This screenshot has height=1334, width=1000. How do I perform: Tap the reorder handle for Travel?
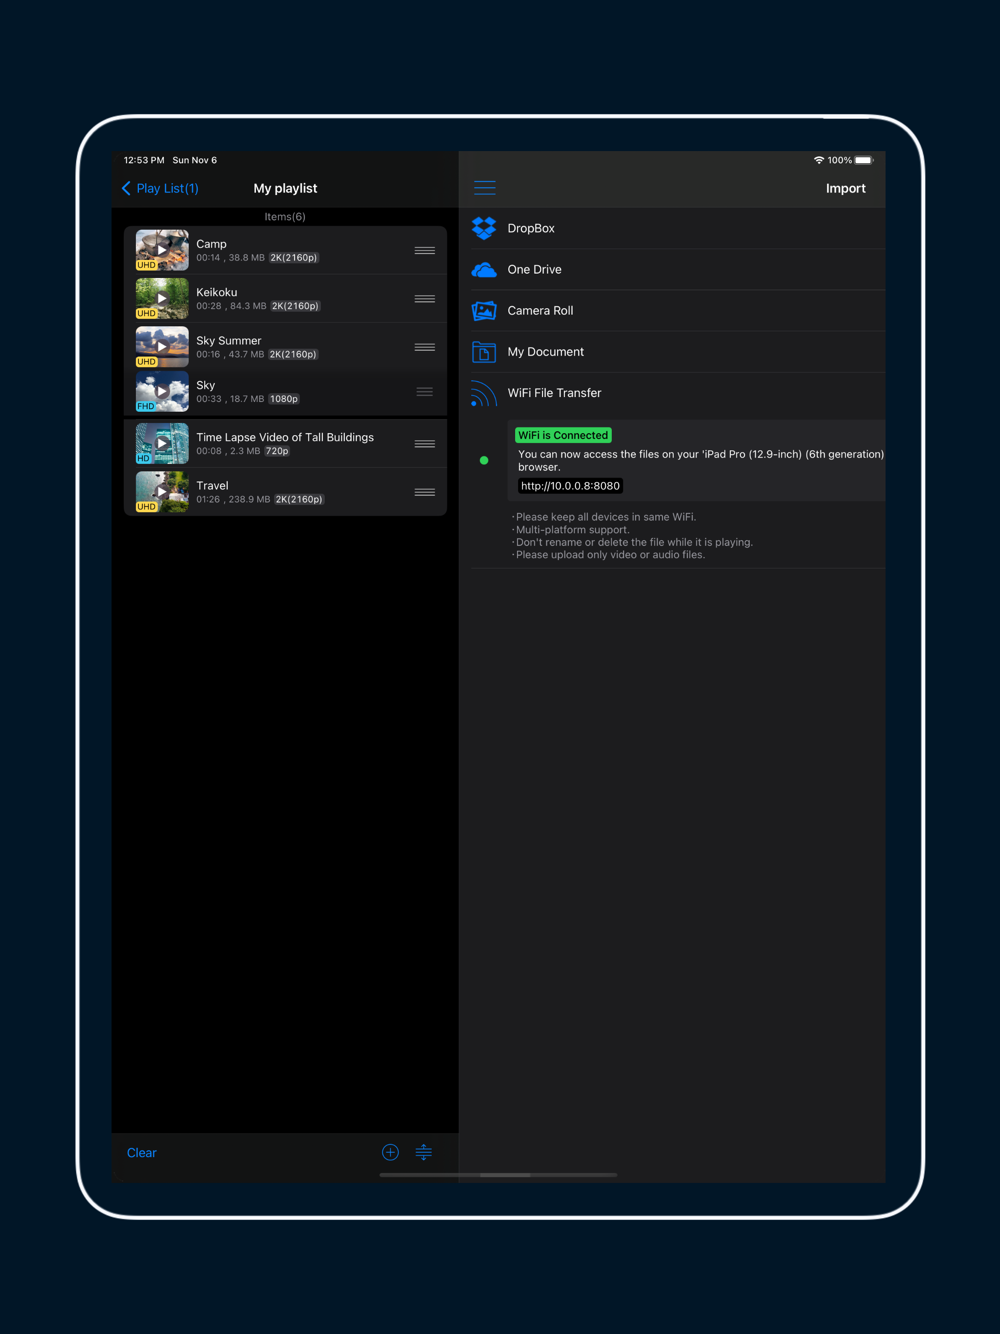point(424,492)
